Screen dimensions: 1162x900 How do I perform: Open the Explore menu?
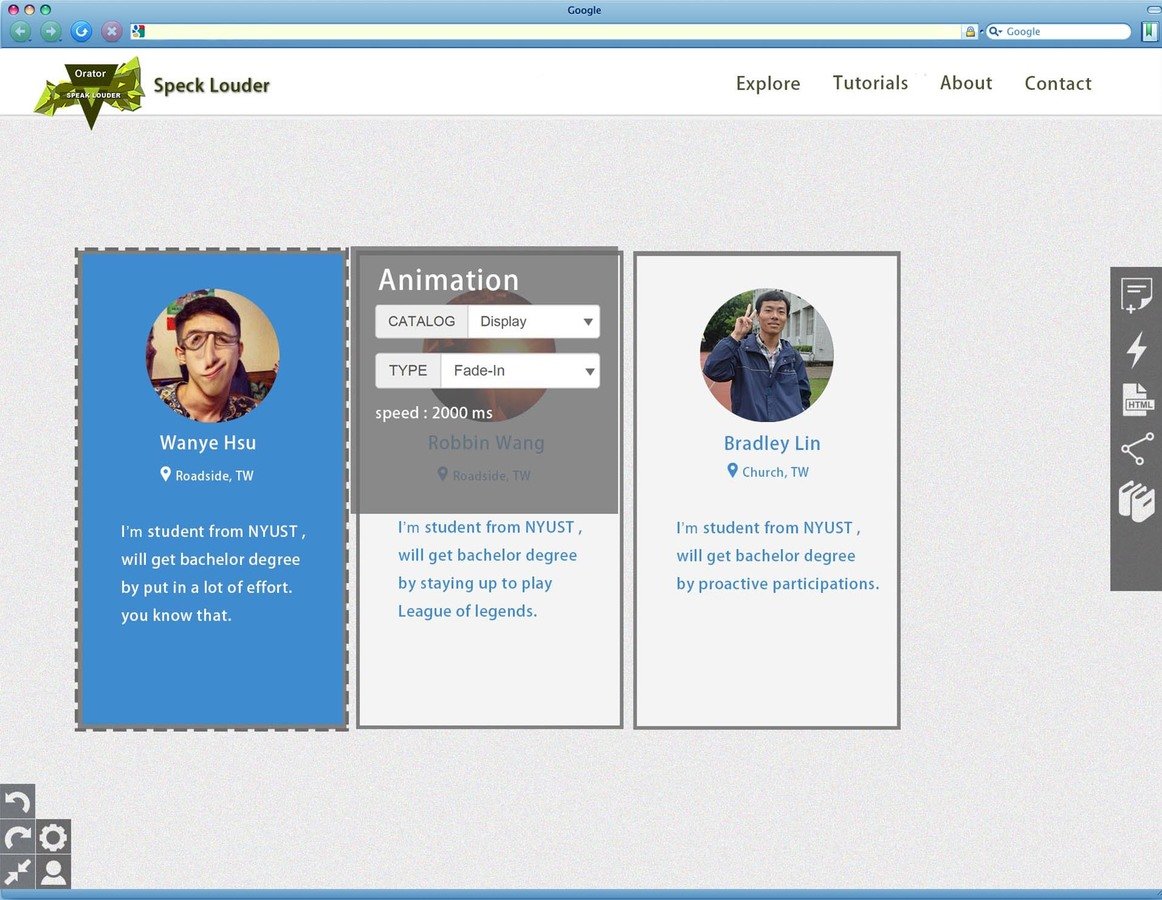point(768,83)
